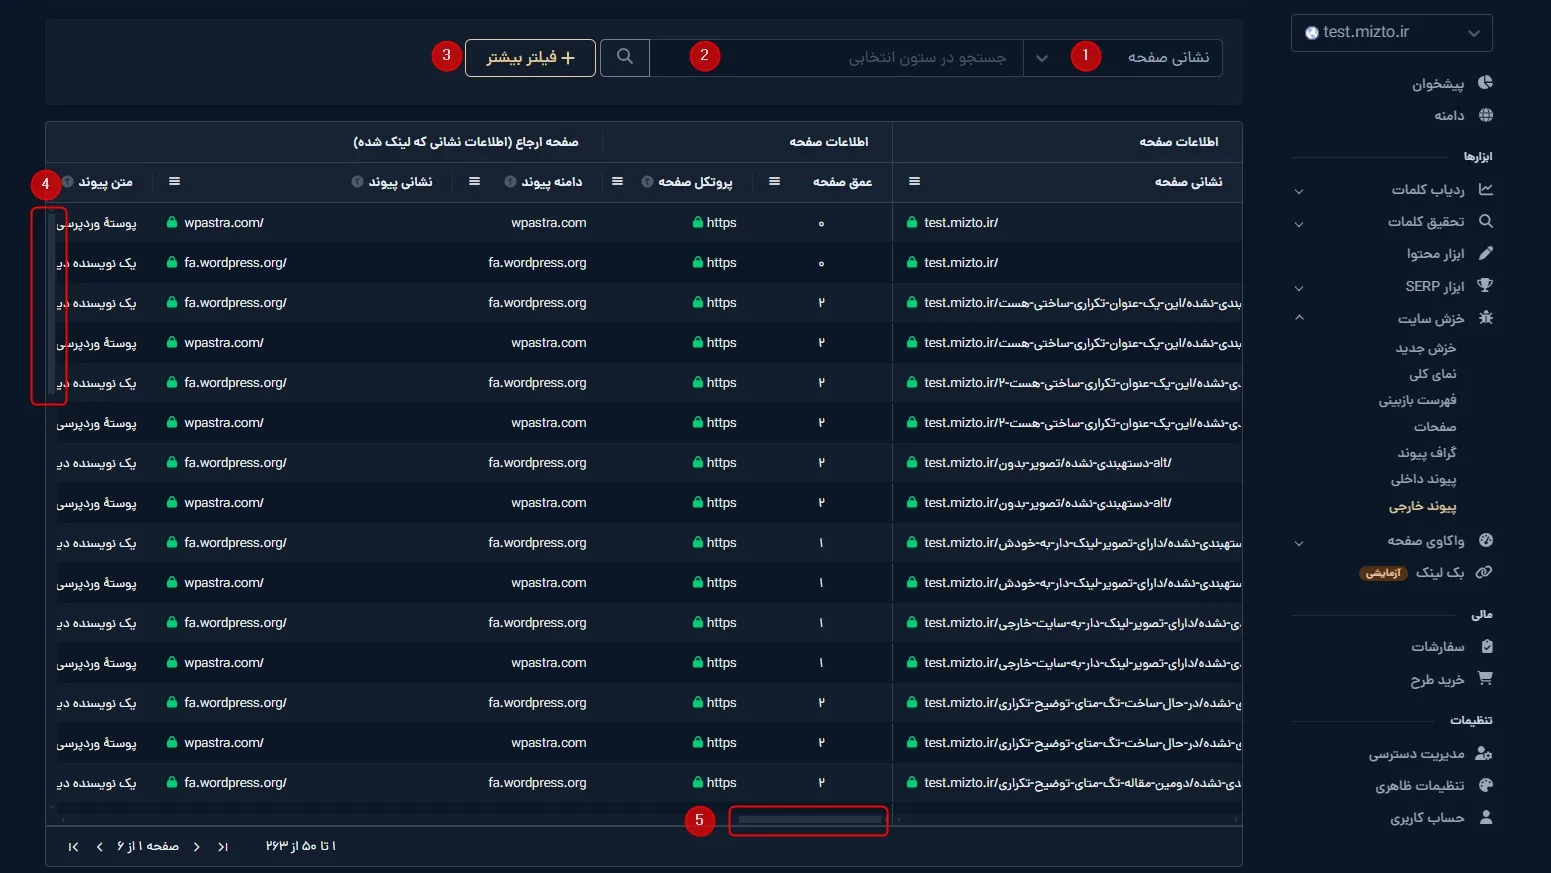Click the person icon for حساب کاربری
1551x873 pixels.
click(x=1486, y=817)
